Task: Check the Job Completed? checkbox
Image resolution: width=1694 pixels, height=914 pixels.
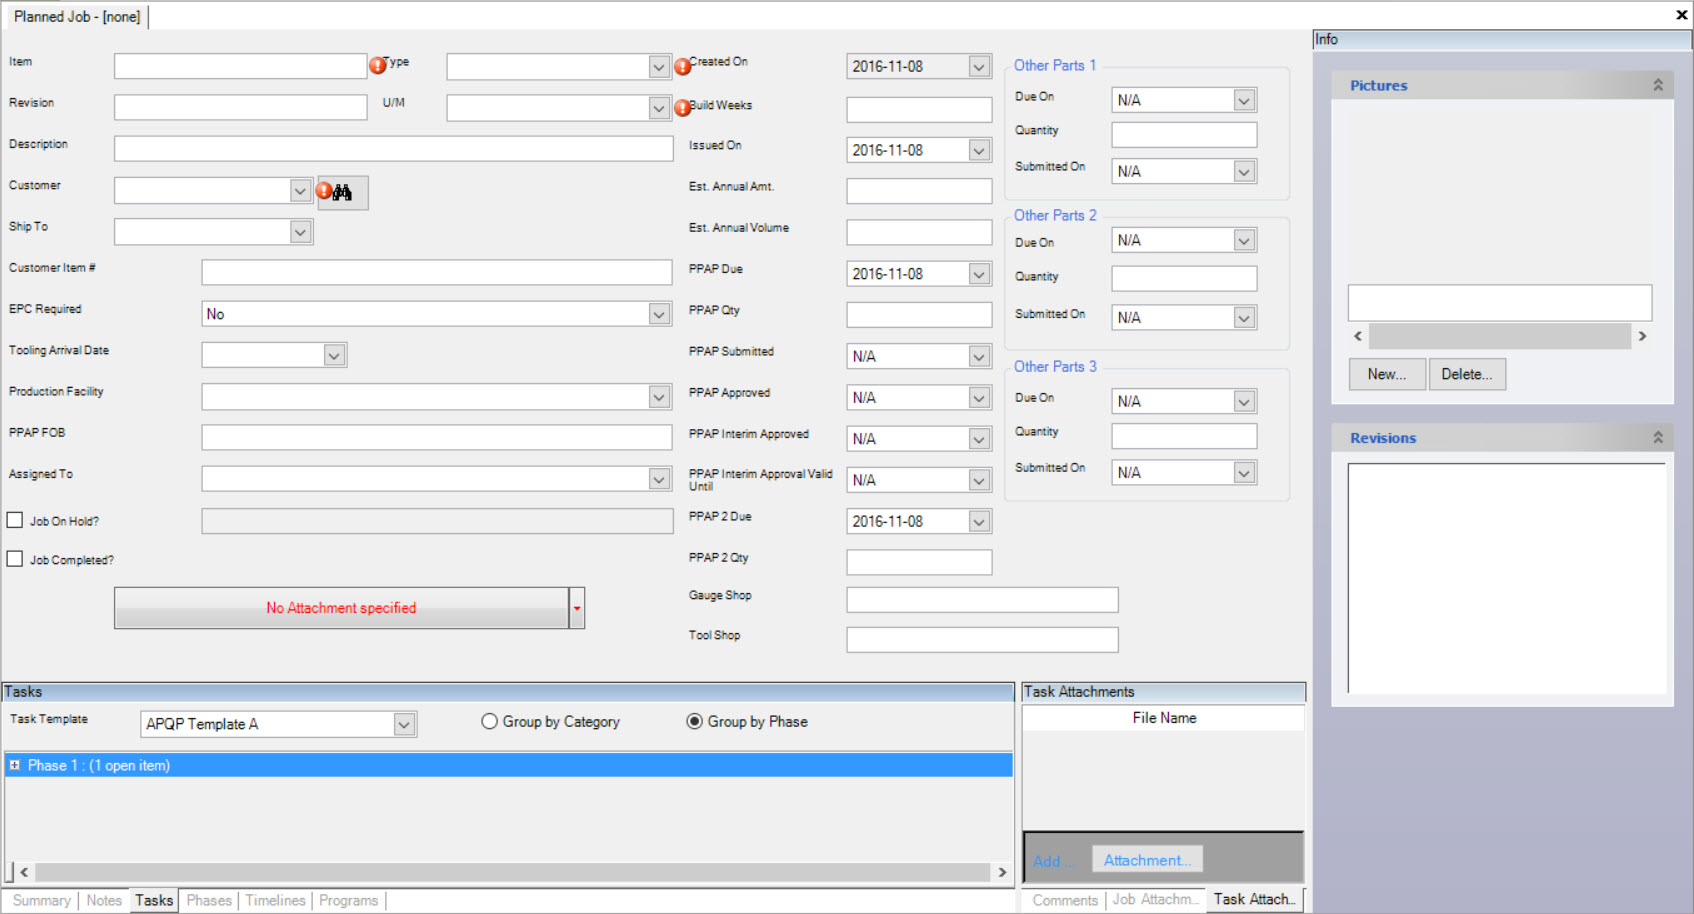Action: coord(15,559)
